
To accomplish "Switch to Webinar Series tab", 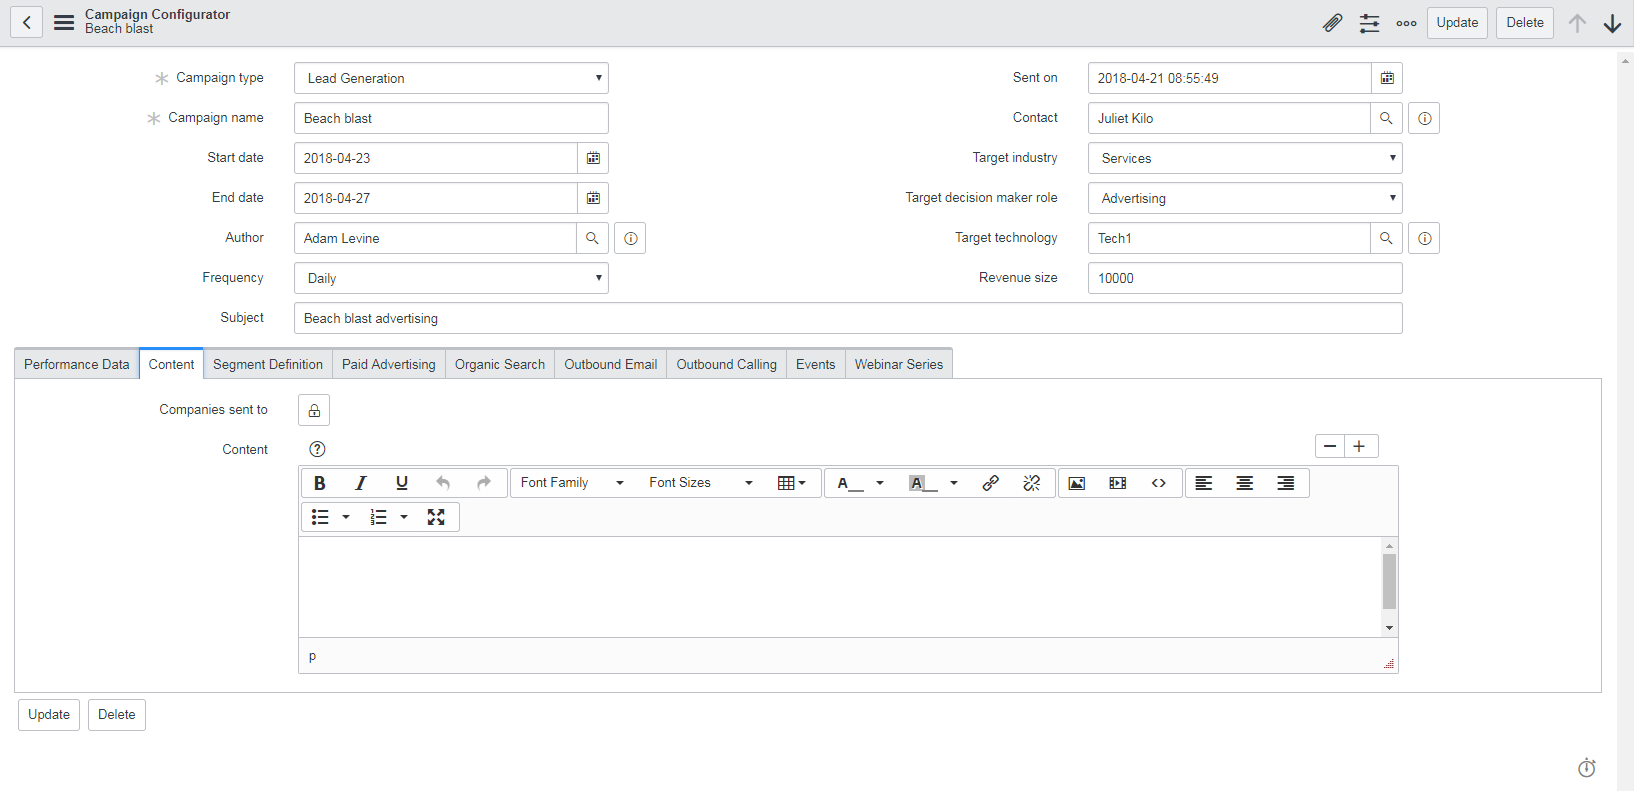I will coord(899,364).
